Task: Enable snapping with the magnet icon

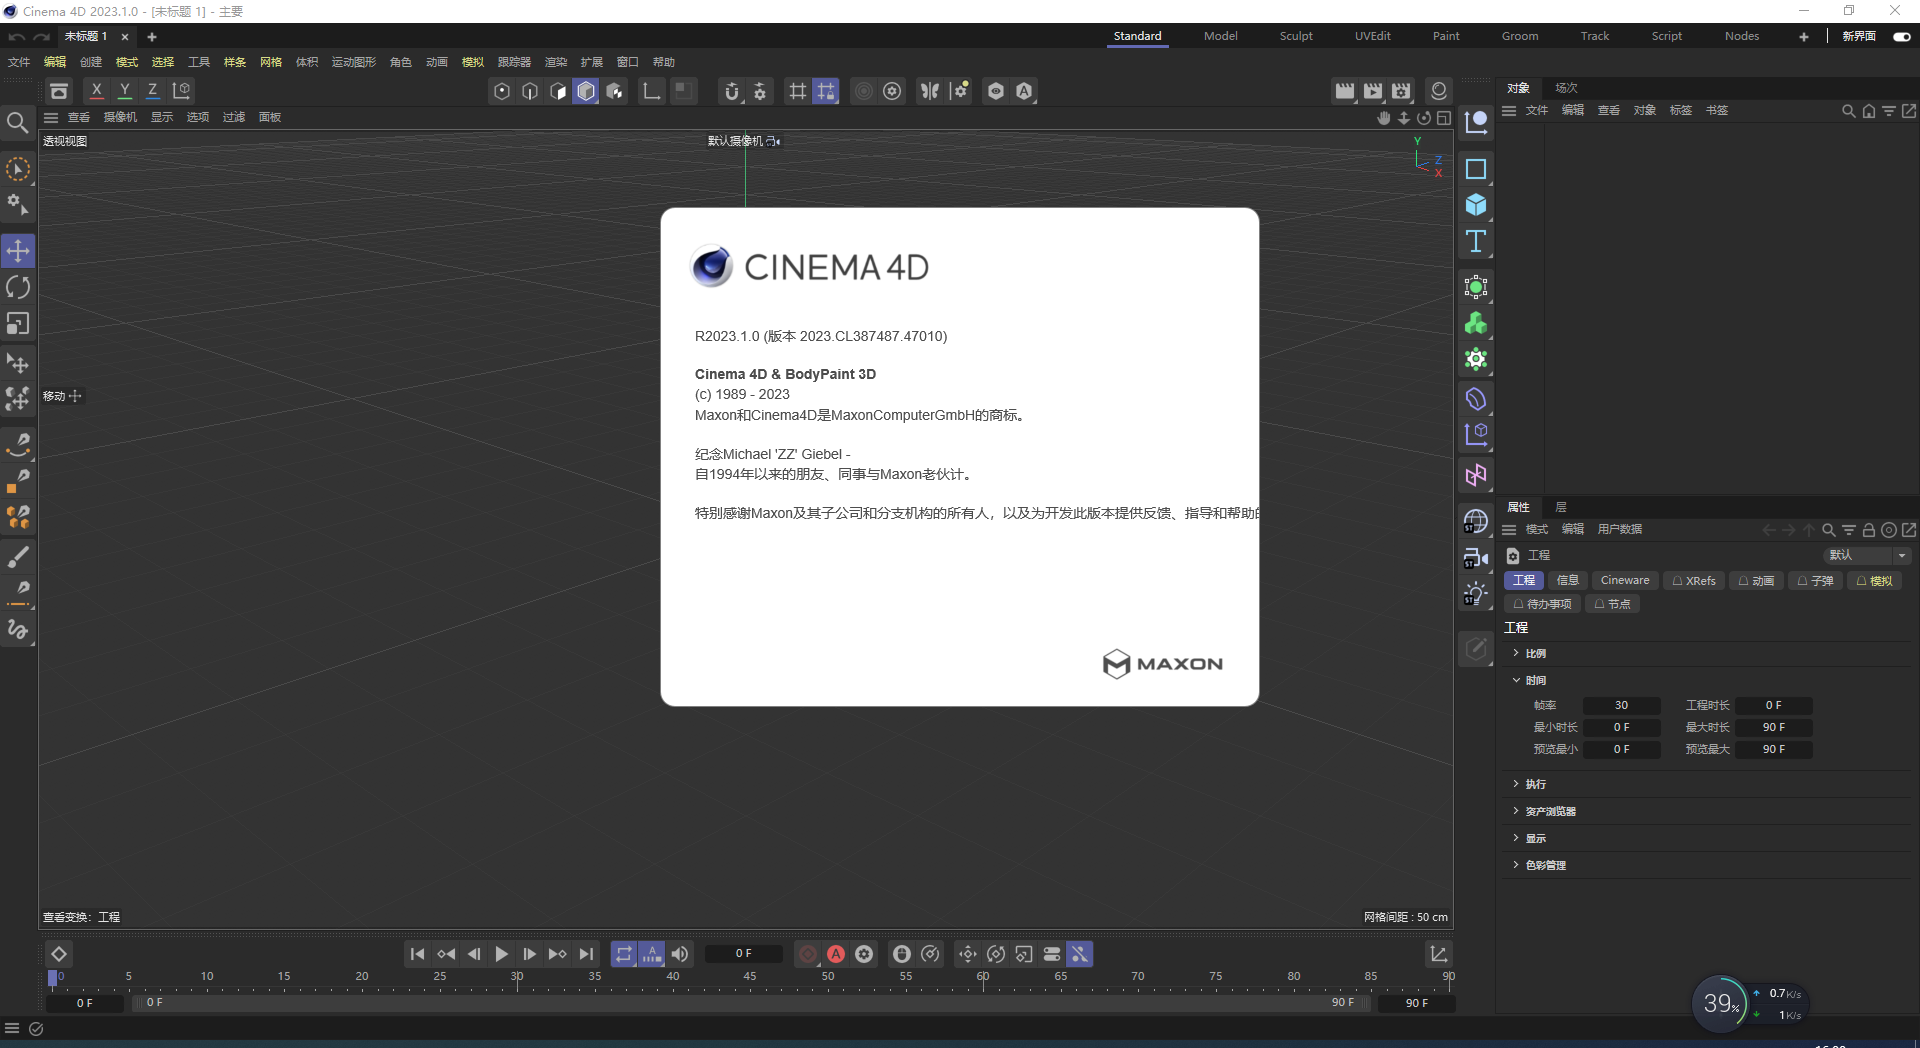Action: click(733, 91)
